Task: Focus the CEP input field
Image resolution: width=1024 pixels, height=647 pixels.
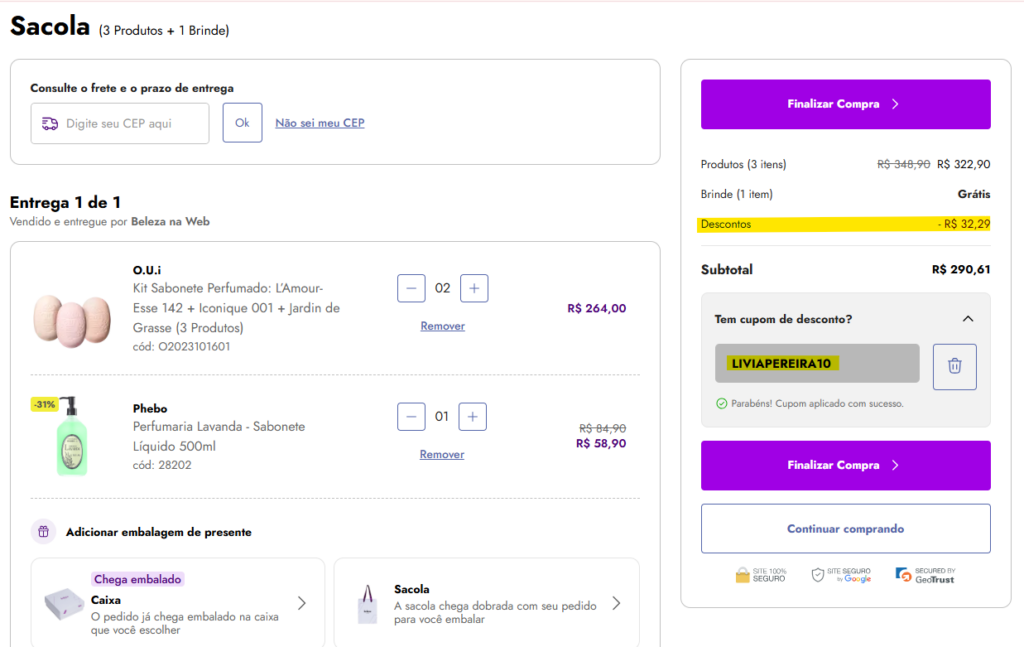Action: point(120,123)
